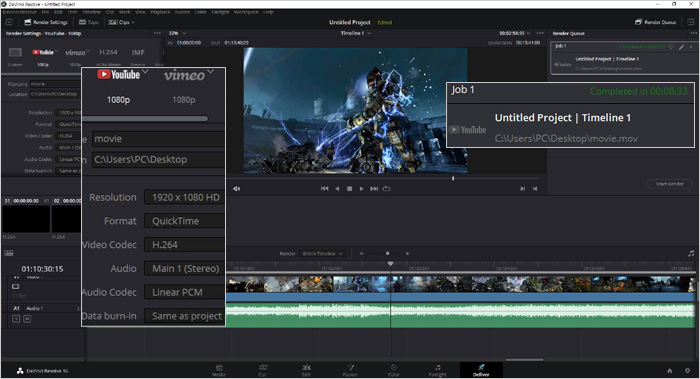Switch to the Cut page

pyautogui.click(x=262, y=370)
